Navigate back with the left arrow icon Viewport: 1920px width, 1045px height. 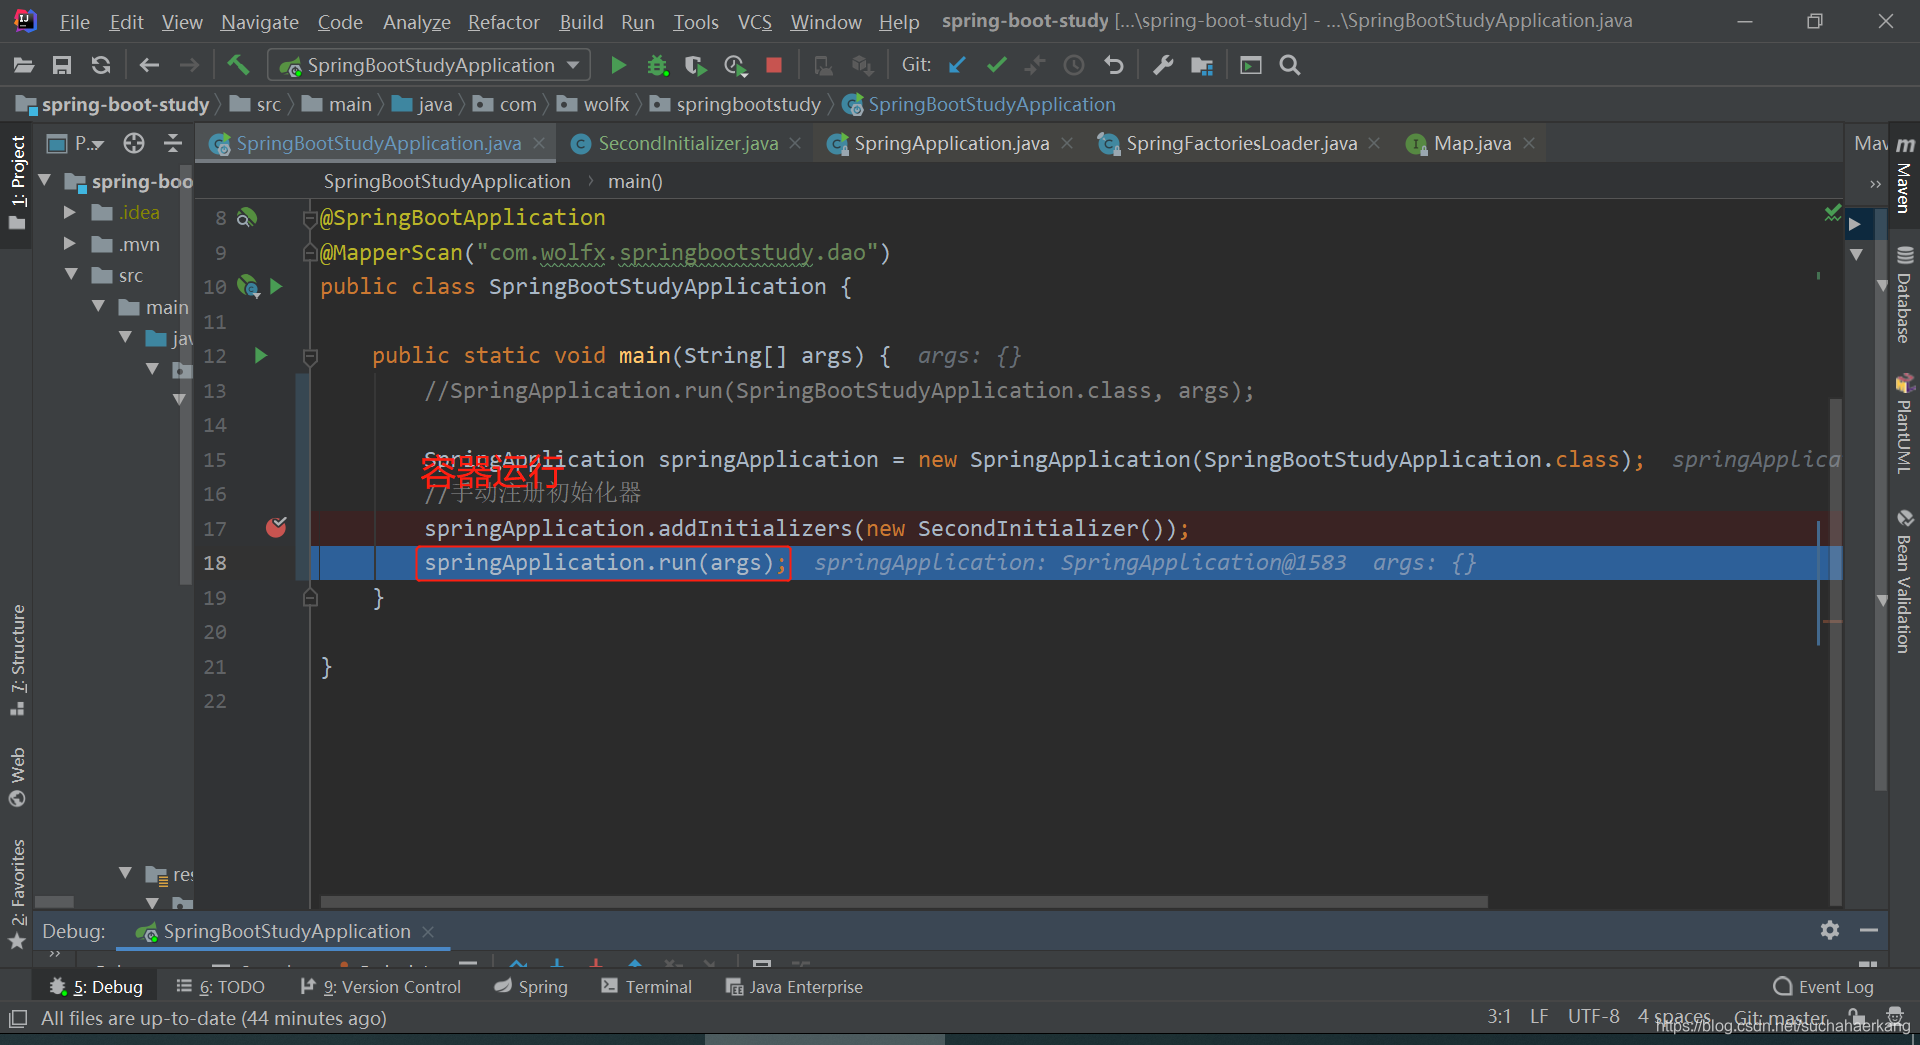click(x=149, y=65)
